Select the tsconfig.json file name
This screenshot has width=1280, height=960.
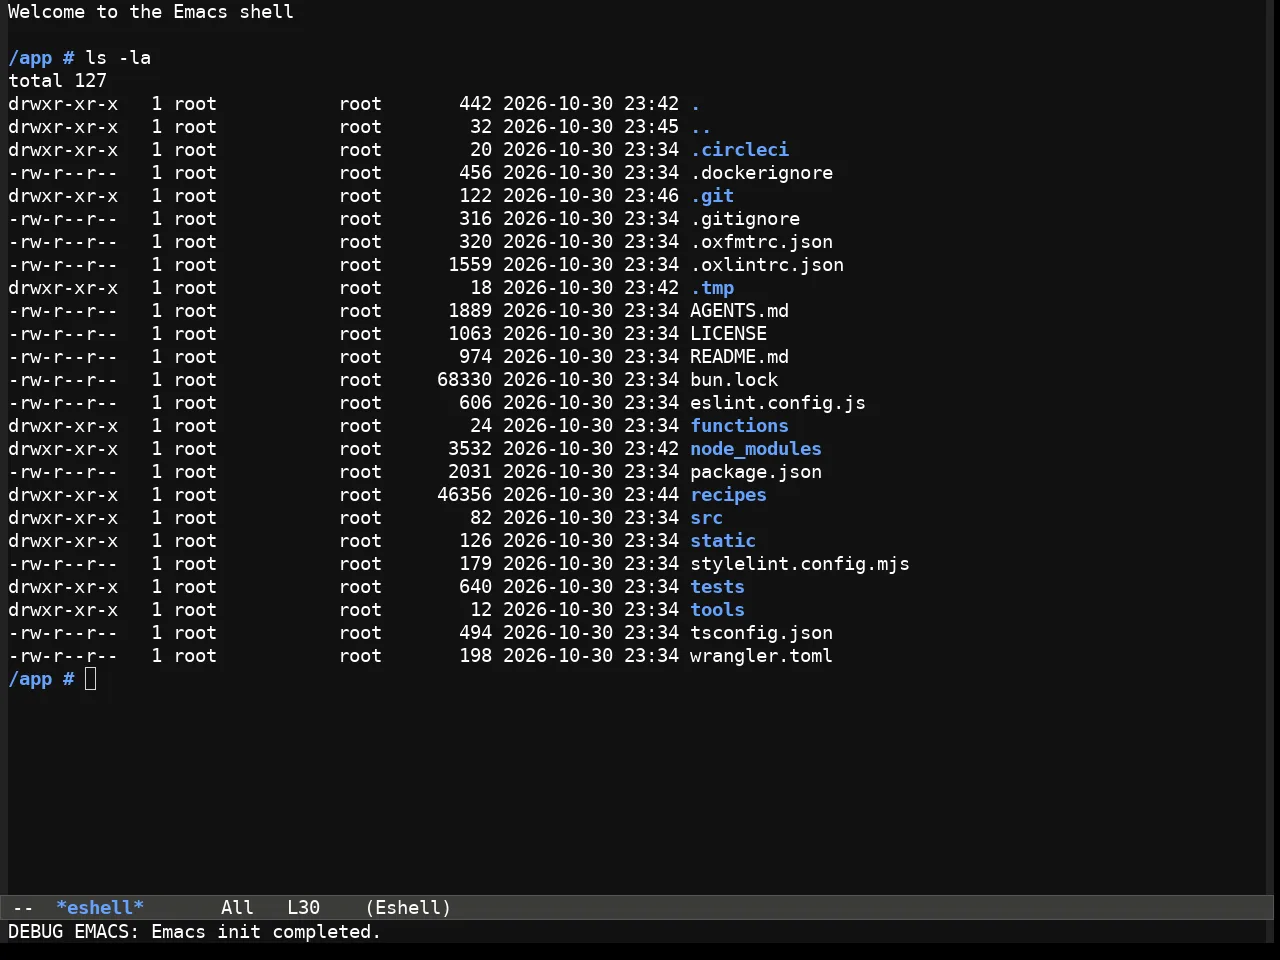coord(761,633)
